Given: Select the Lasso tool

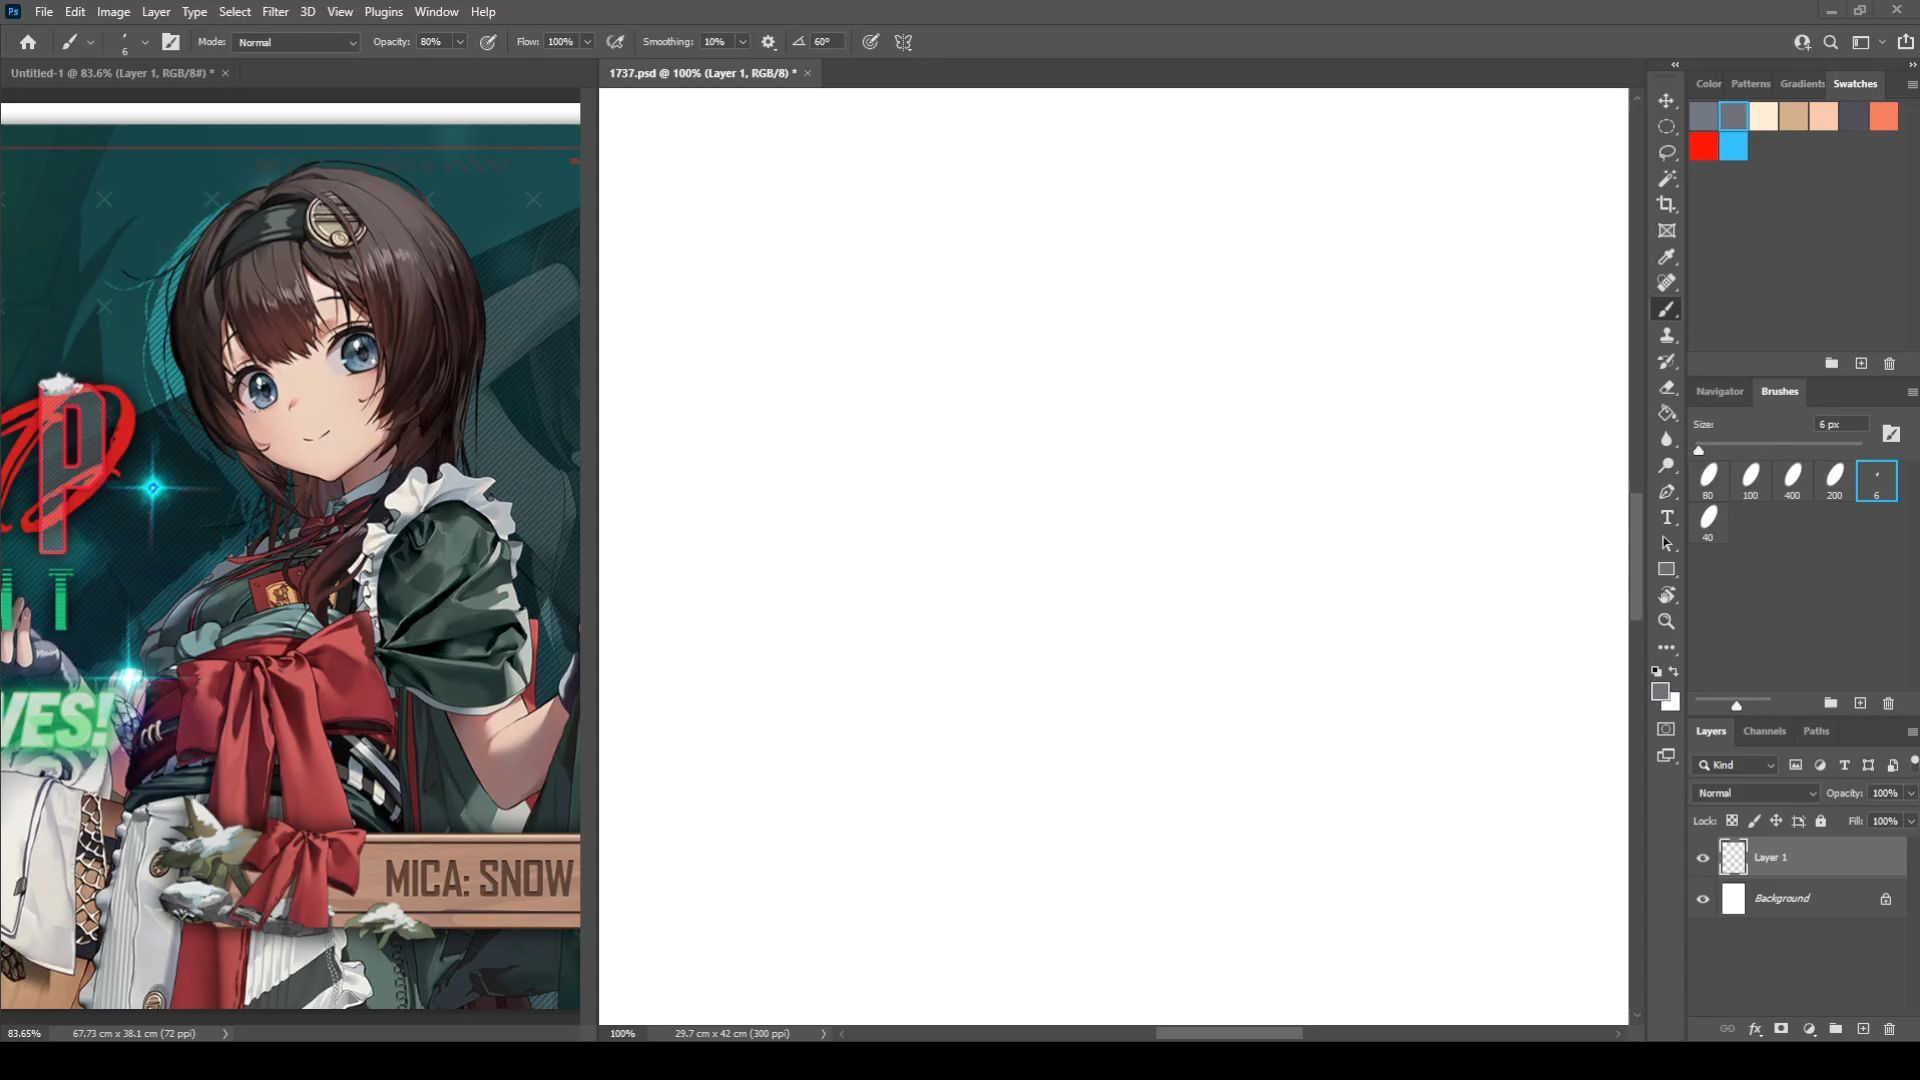Looking at the screenshot, I should [x=1666, y=153].
